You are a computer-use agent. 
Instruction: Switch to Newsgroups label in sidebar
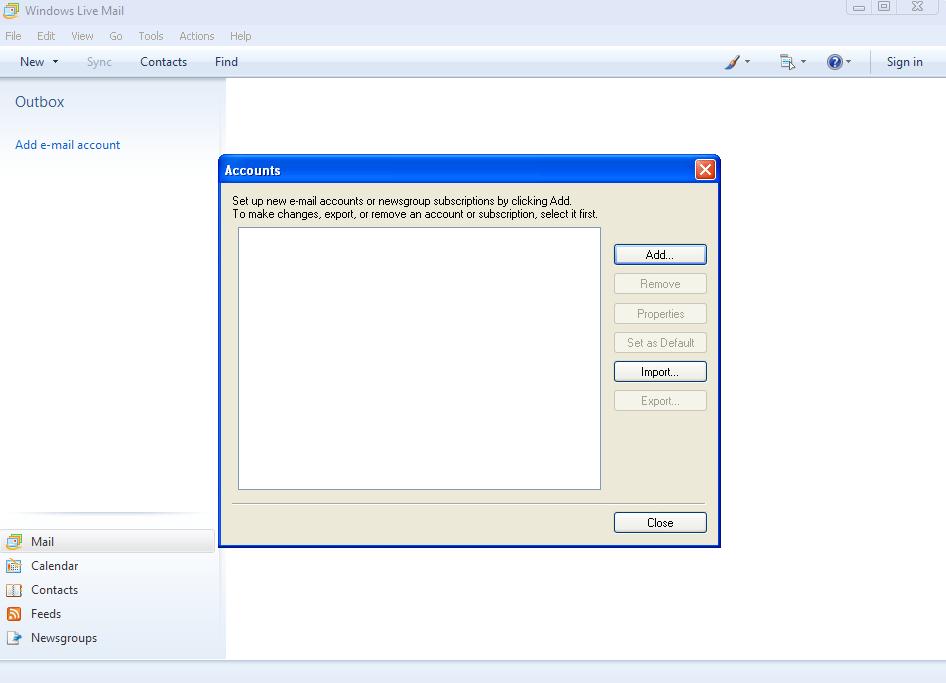64,638
